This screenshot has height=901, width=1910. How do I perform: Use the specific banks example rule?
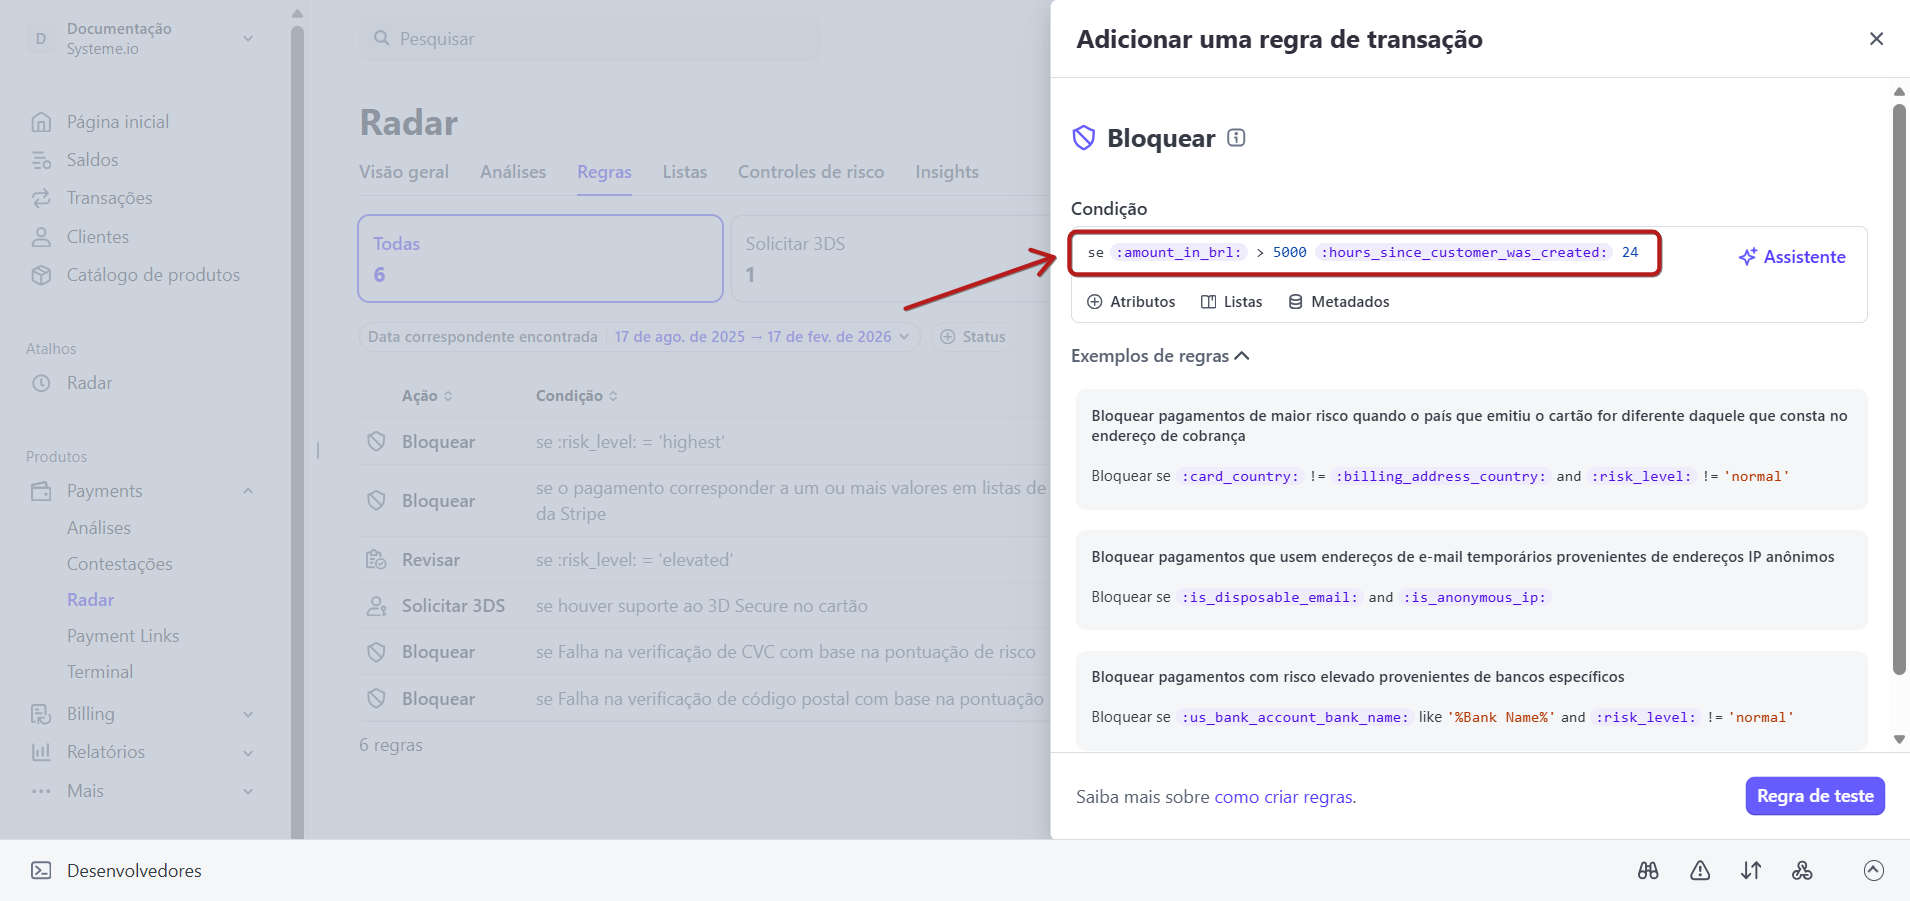pos(1471,700)
